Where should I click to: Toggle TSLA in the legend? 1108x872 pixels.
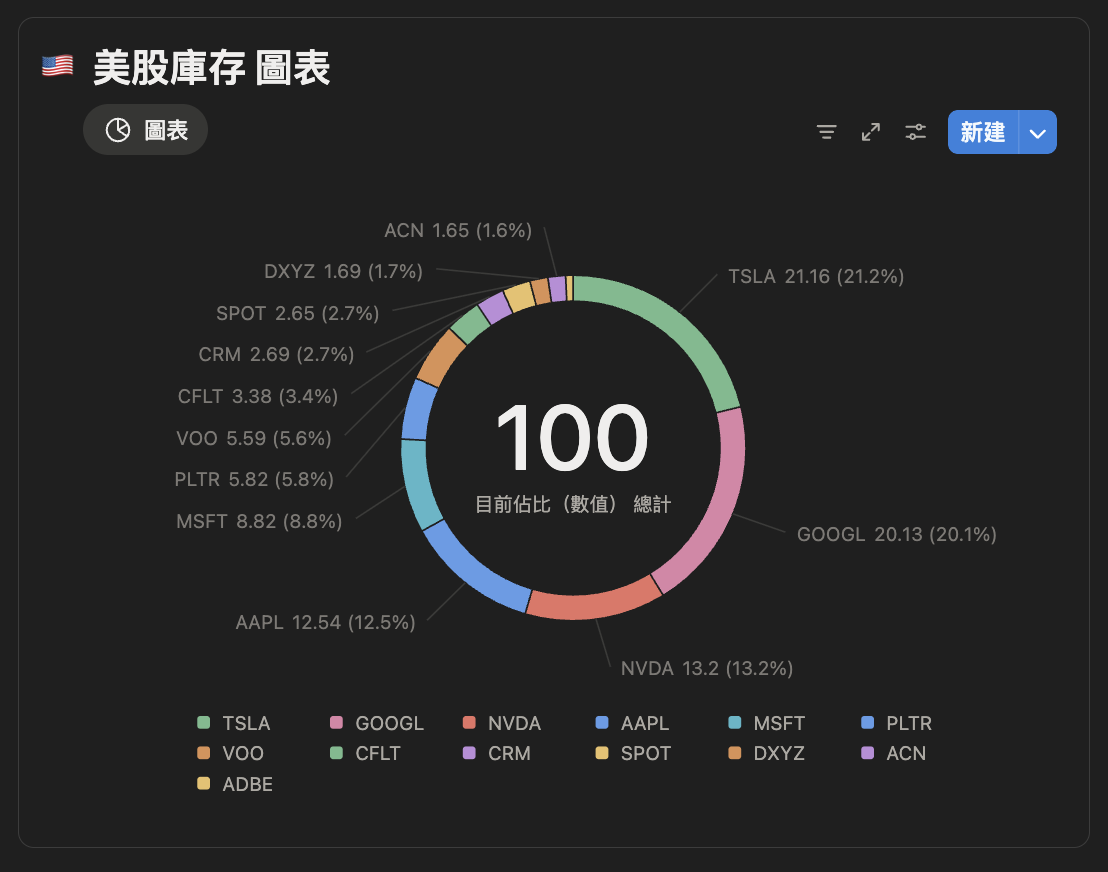pos(234,723)
